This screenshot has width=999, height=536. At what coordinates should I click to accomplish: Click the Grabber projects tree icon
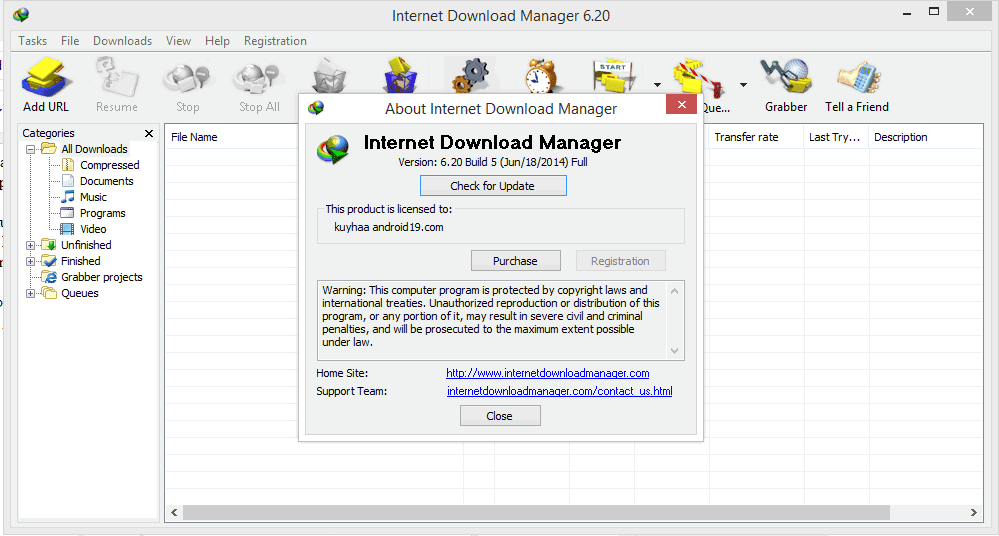[49, 277]
